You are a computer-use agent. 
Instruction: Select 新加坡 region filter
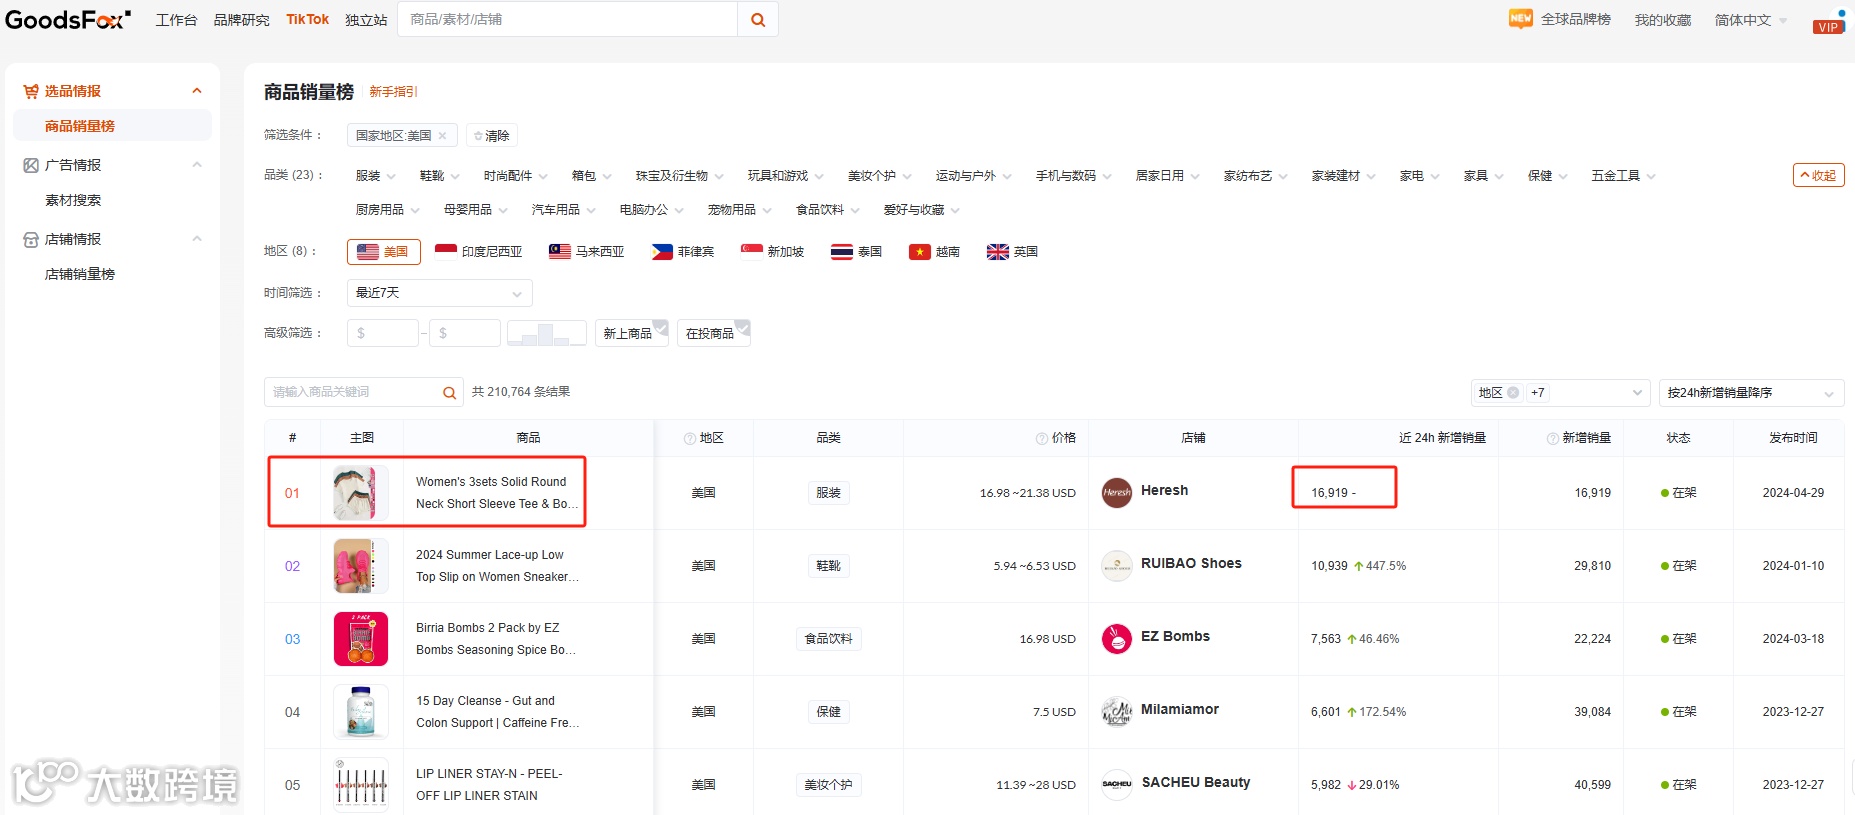pos(773,252)
